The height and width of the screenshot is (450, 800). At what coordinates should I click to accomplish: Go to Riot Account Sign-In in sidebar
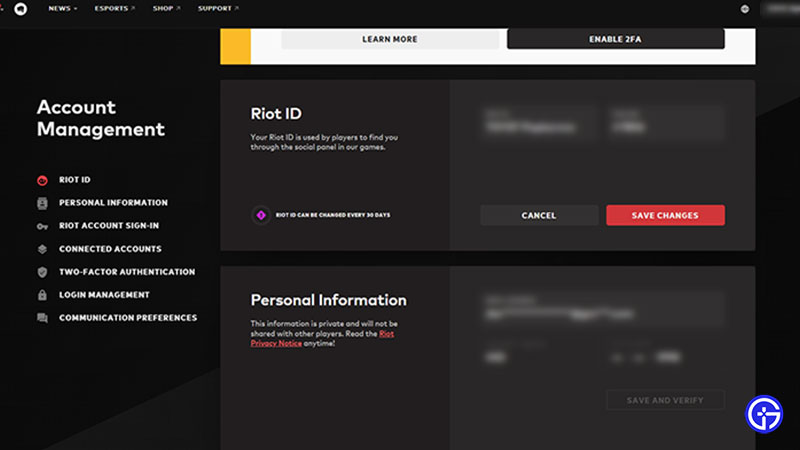pyautogui.click(x=109, y=226)
